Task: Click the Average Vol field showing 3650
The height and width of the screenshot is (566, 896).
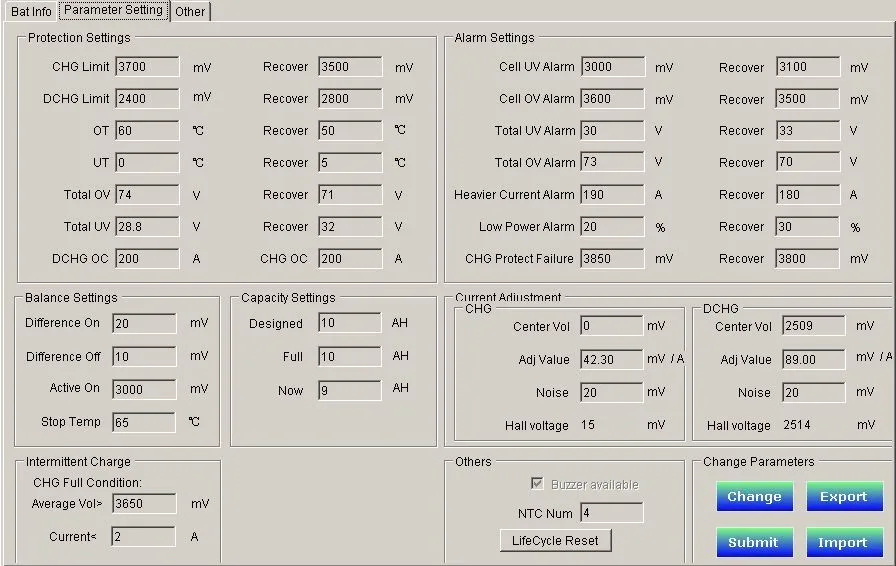Action: 144,503
